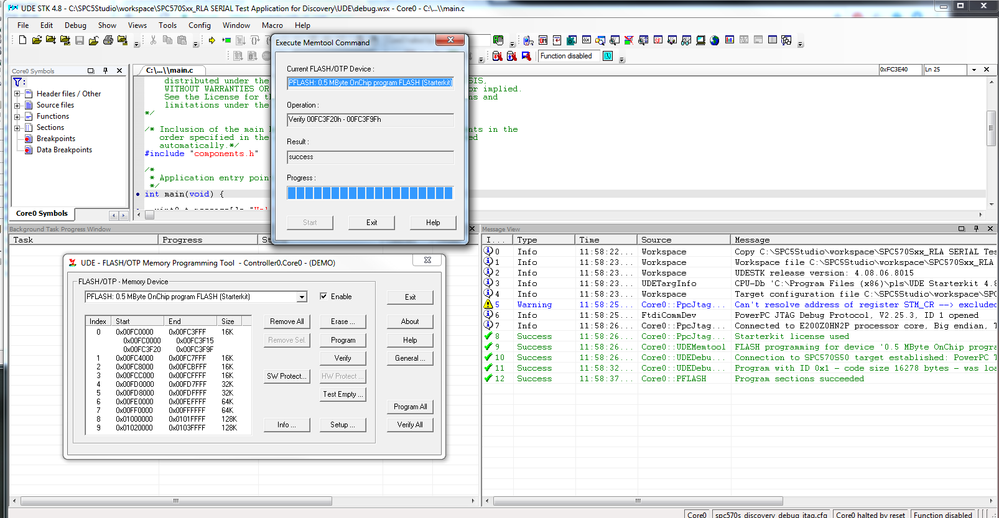Open the line number dropdown arrow in editor header
The height and width of the screenshot is (518, 999).
click(x=974, y=69)
